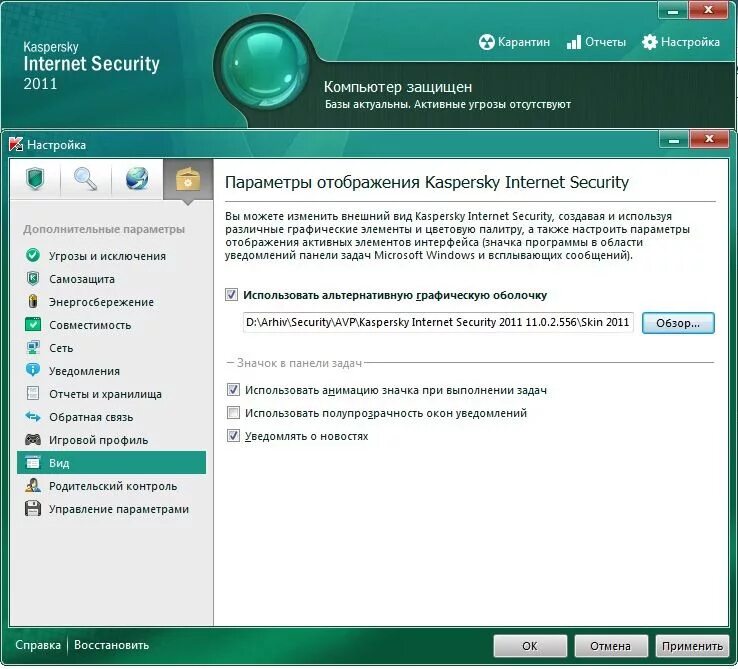The height and width of the screenshot is (669, 738).
Task: Open the Update globe tab
Action: (x=137, y=179)
